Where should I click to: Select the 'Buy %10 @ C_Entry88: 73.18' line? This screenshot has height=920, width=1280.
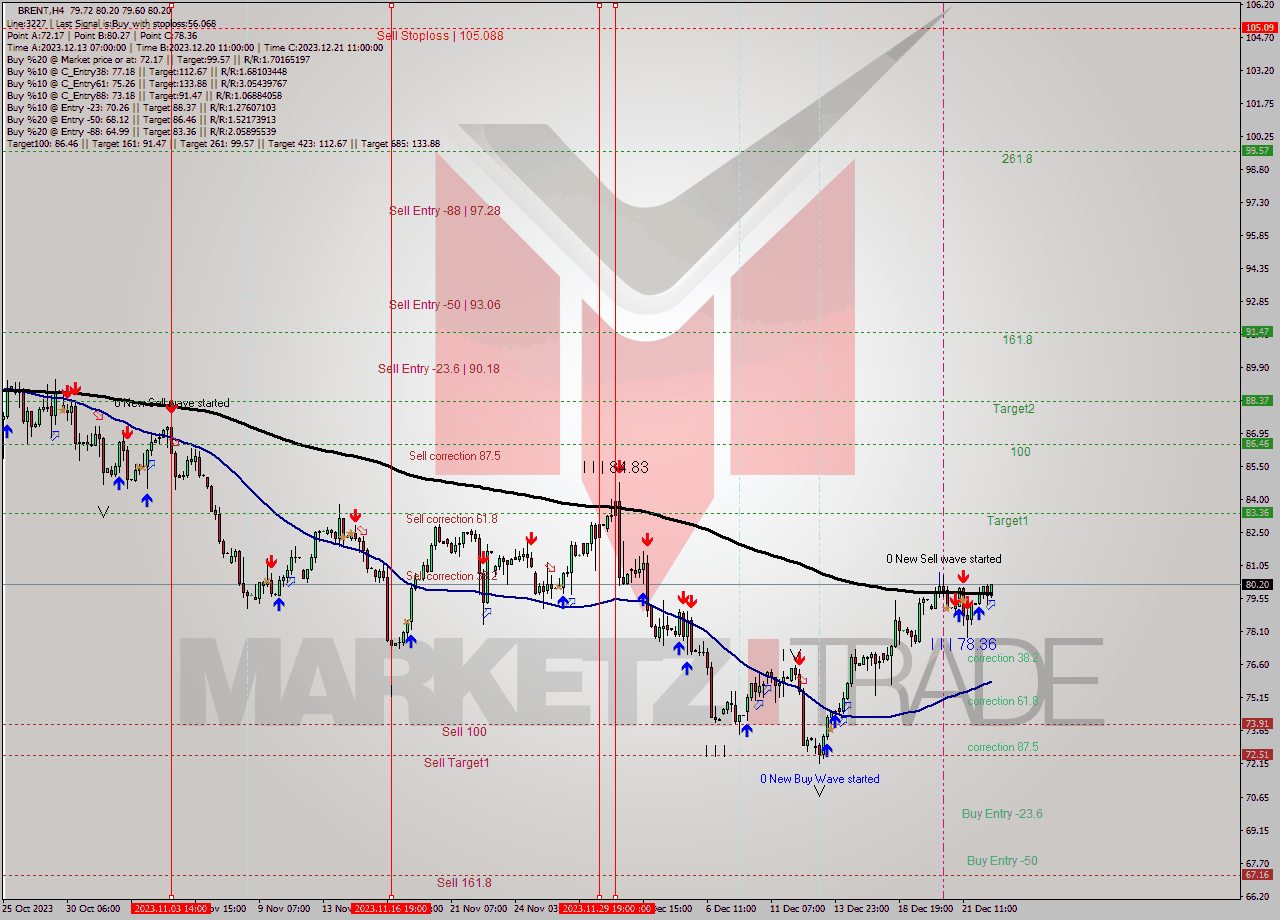click(x=146, y=95)
